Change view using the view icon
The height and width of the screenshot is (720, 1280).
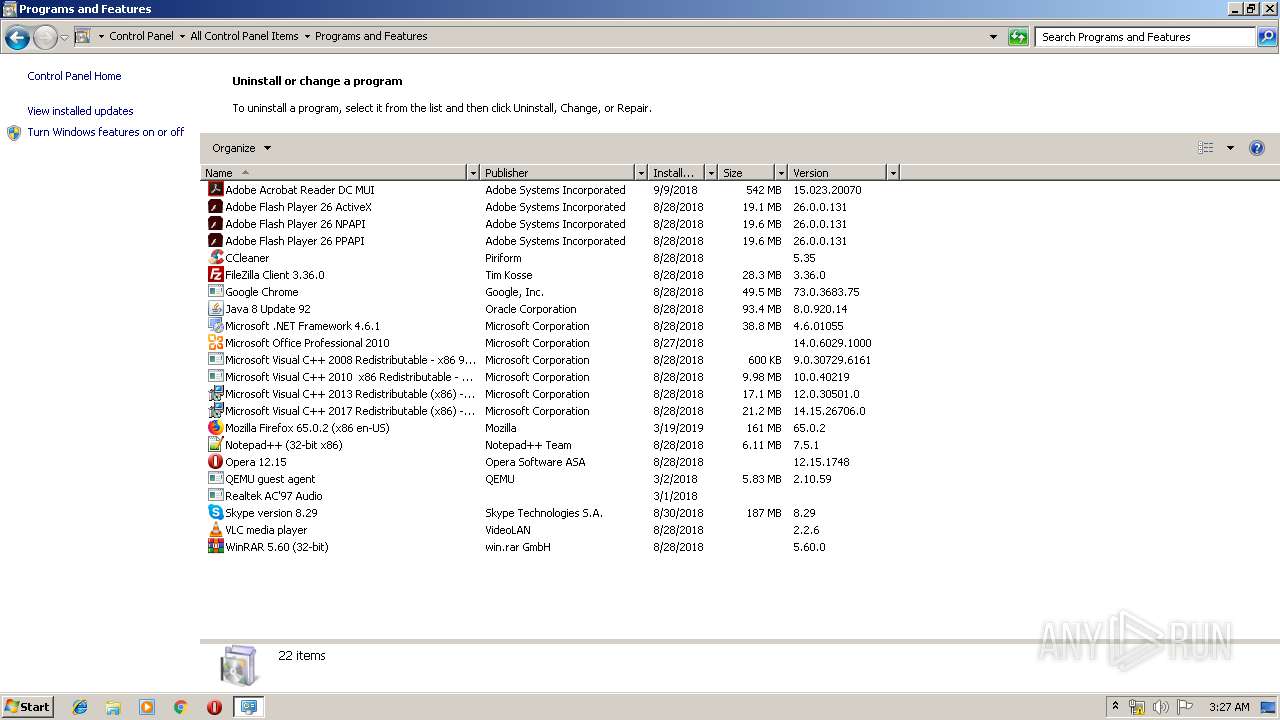(1206, 148)
